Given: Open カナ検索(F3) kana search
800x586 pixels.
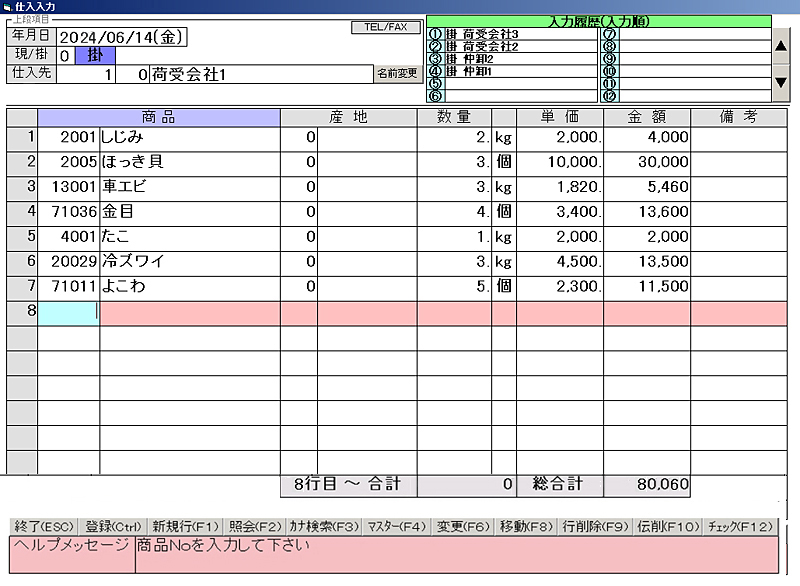Looking at the screenshot, I should [x=323, y=526].
